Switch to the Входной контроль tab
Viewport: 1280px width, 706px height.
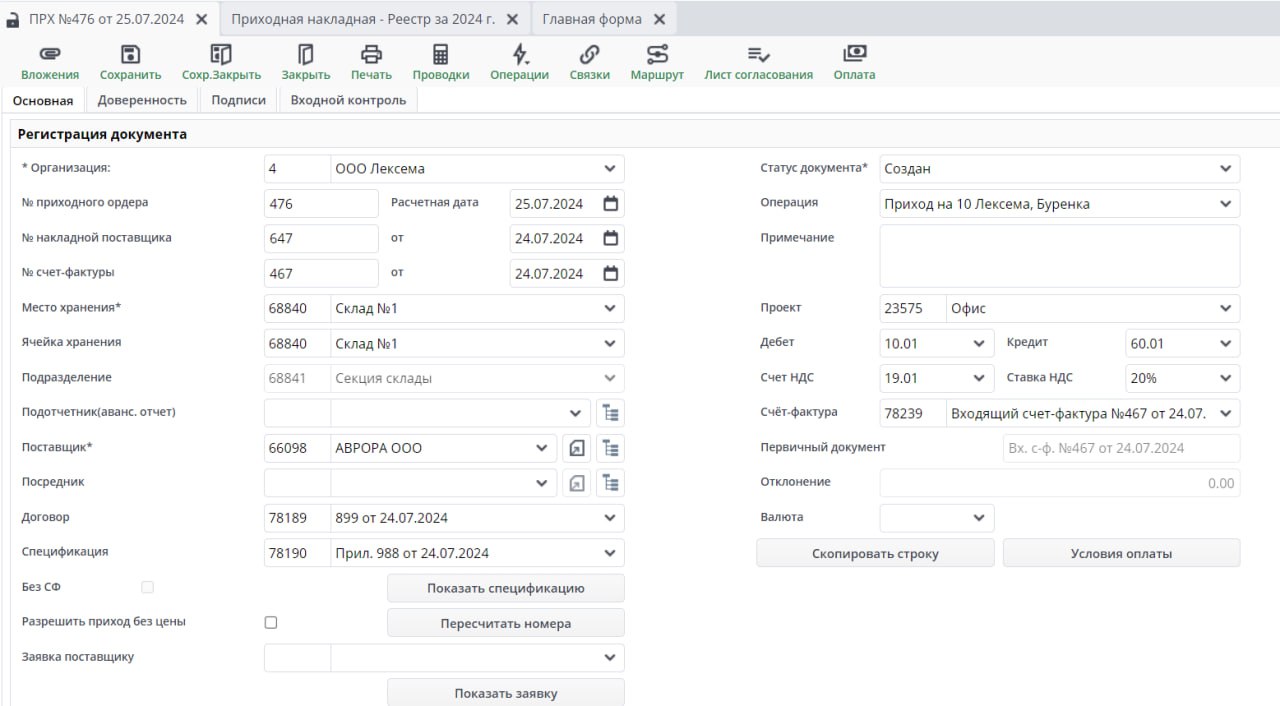pyautogui.click(x=348, y=100)
